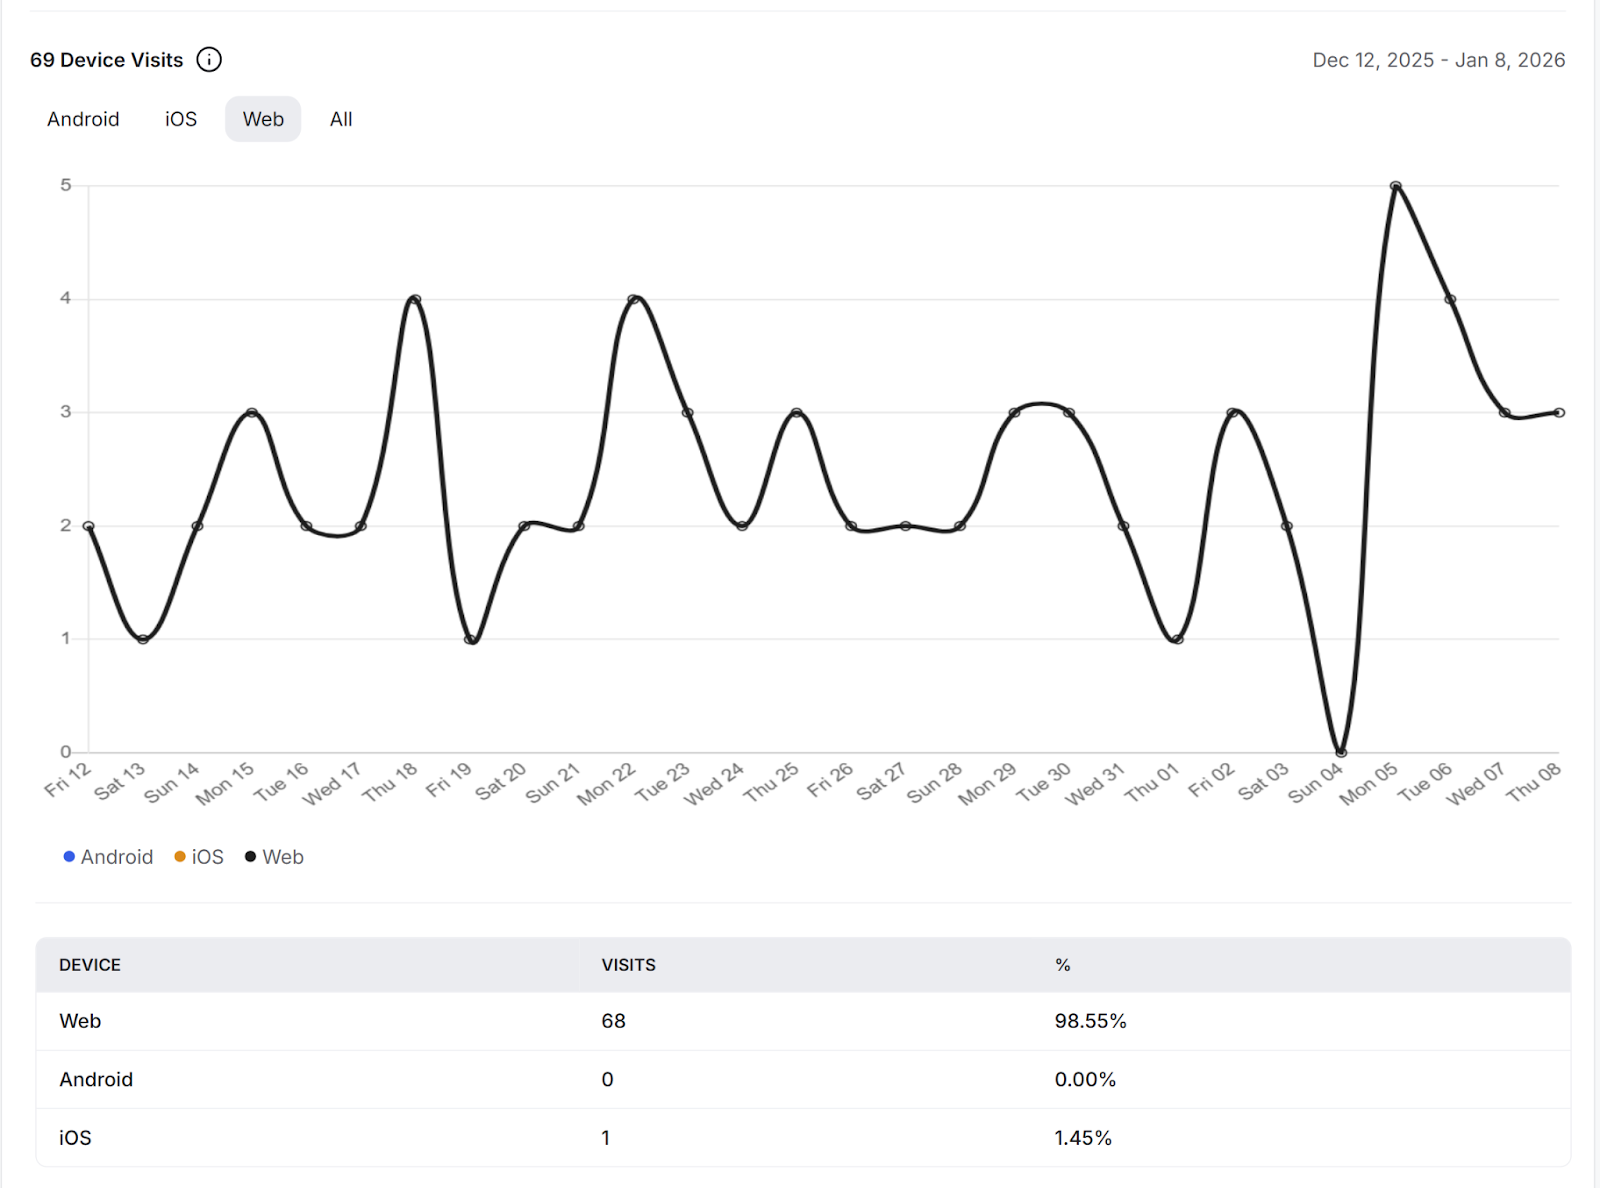Select the Web tab

point(263,119)
